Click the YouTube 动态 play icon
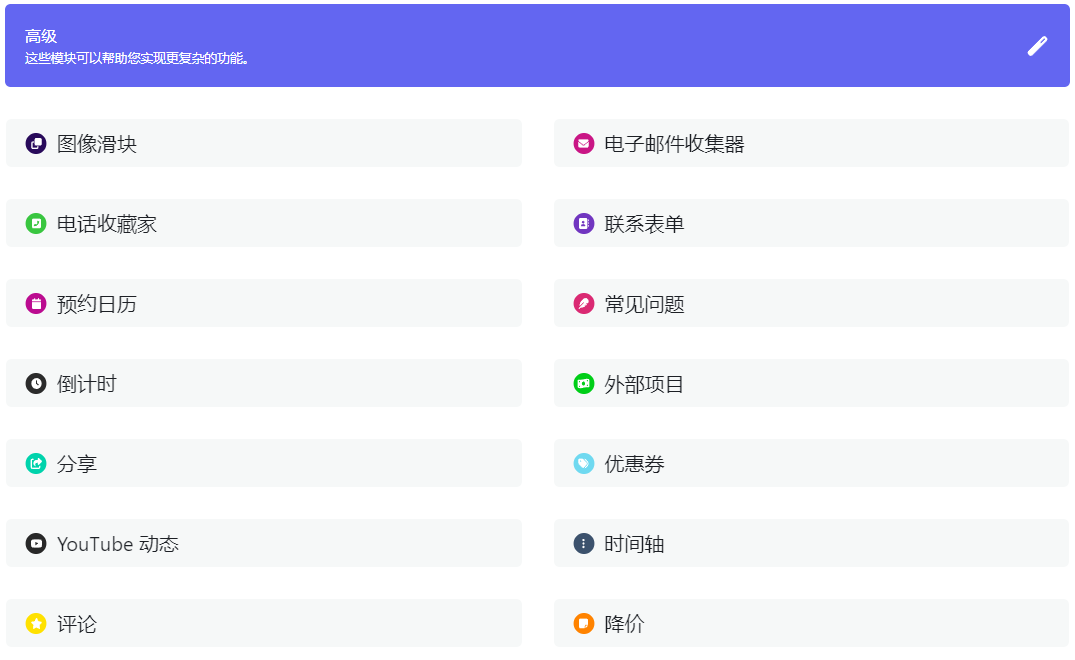The height and width of the screenshot is (660, 1075). click(36, 544)
